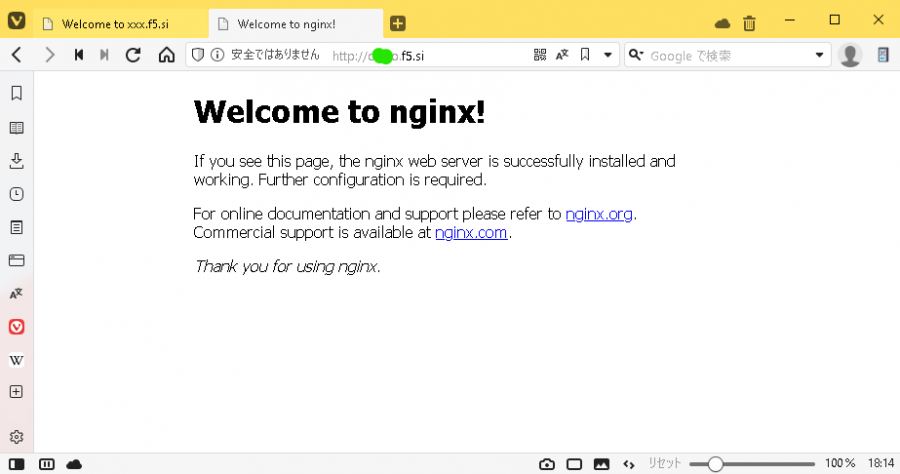Screen dimensions: 900x474
Task: Open the search field history dropdown arrow
Action: tap(820, 55)
